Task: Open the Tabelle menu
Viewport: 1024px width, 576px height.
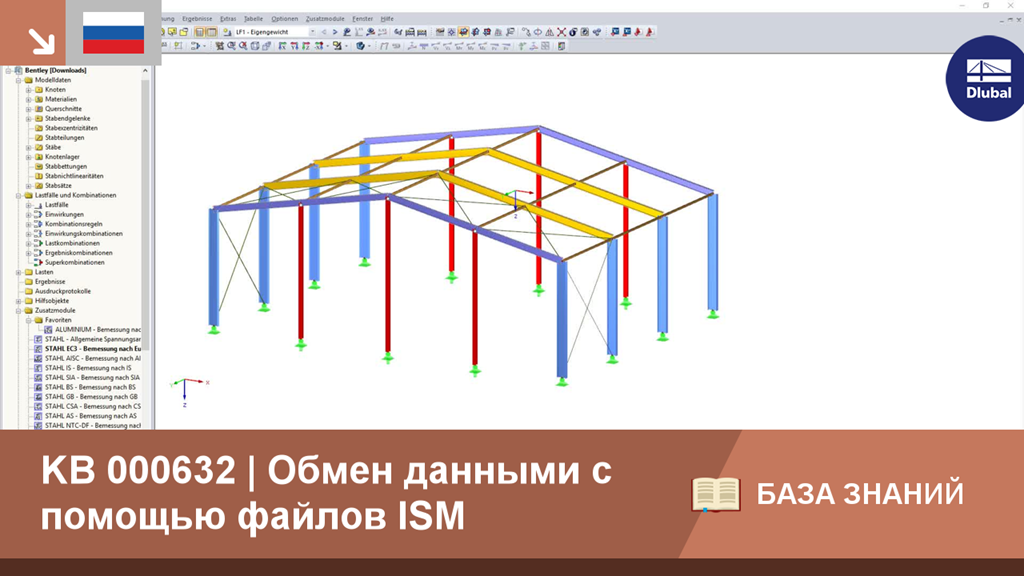Action: click(253, 19)
